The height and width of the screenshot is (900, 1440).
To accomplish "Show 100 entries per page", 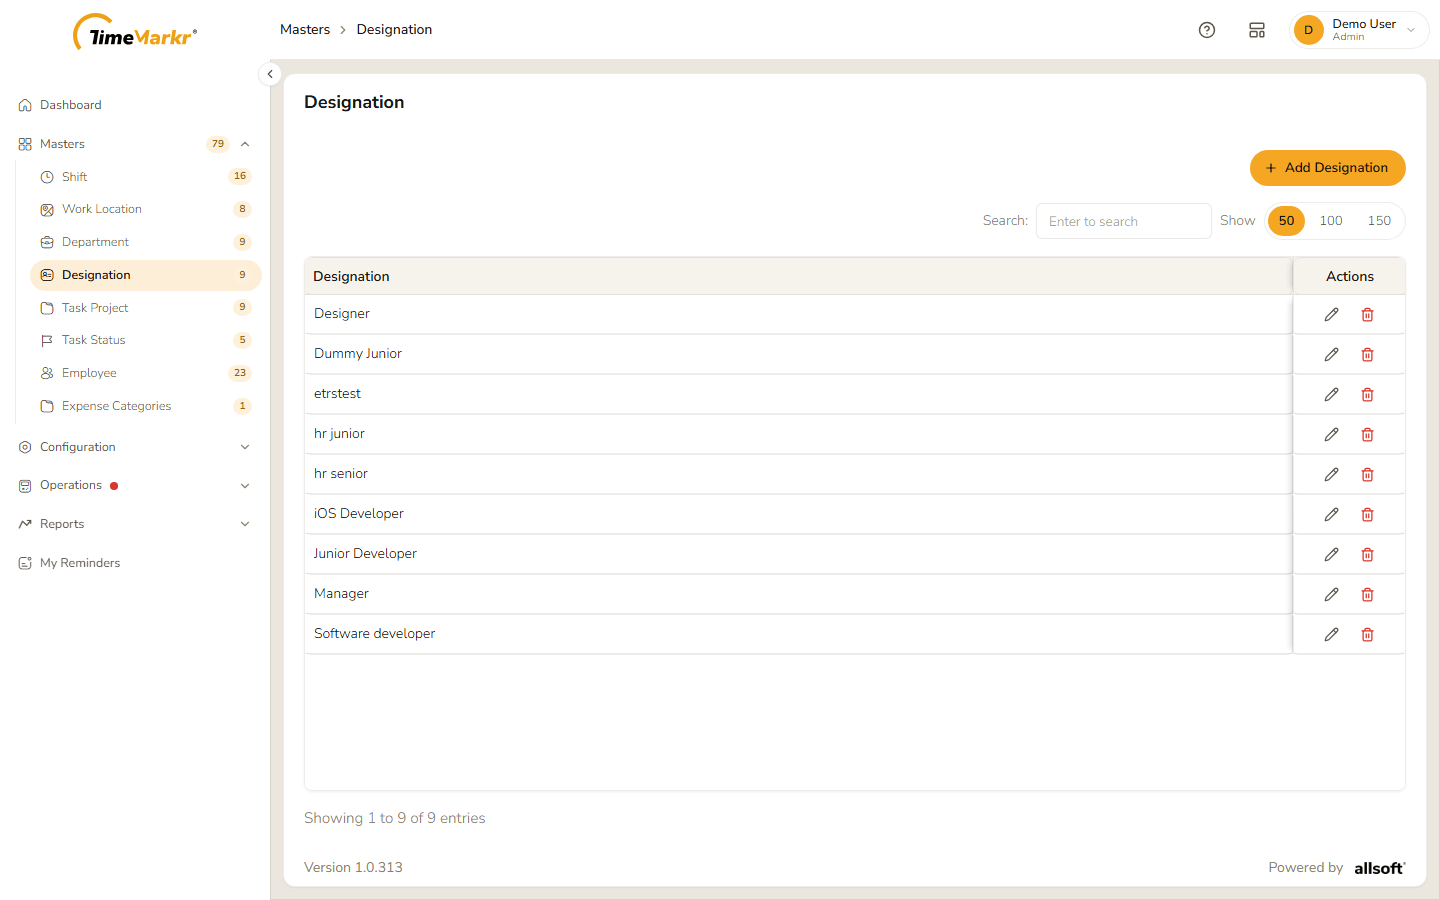I will click(x=1331, y=221).
